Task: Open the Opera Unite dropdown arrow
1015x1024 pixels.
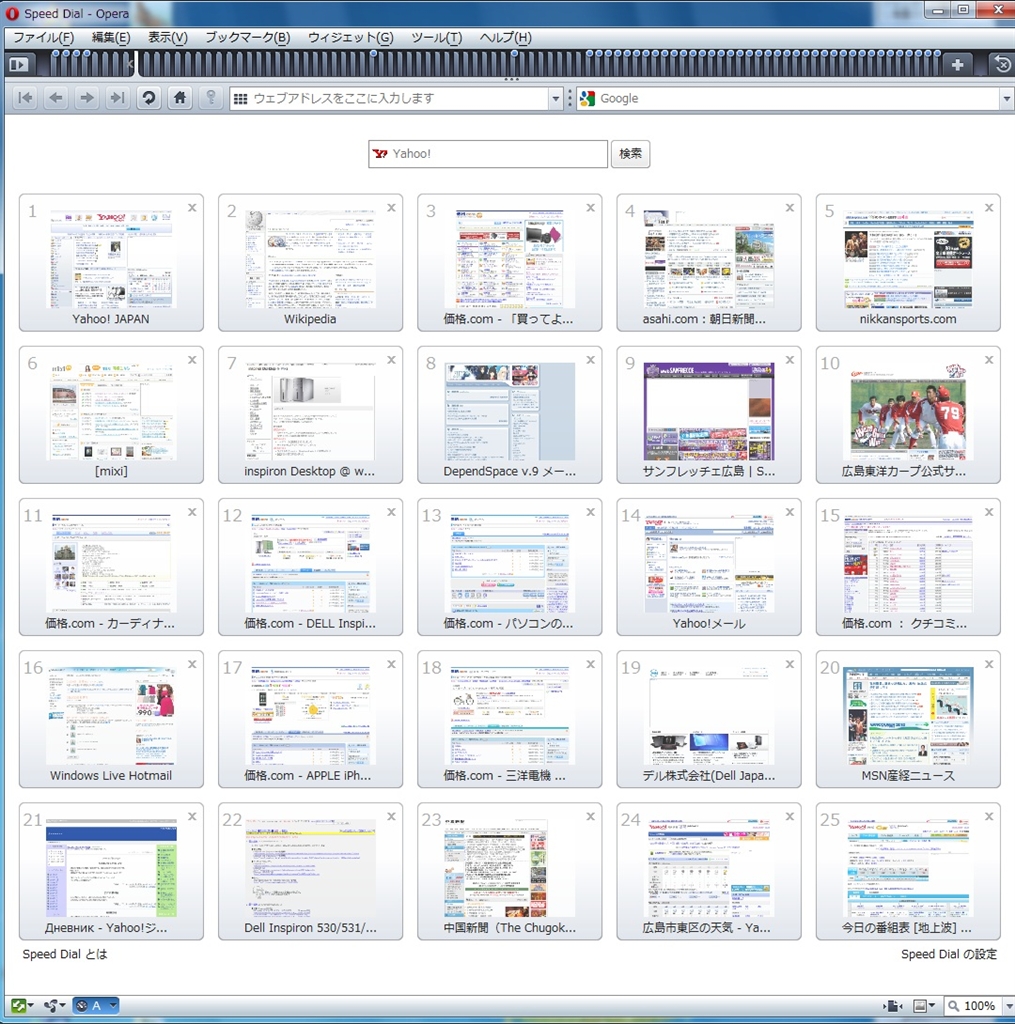Action: click(x=62, y=1006)
